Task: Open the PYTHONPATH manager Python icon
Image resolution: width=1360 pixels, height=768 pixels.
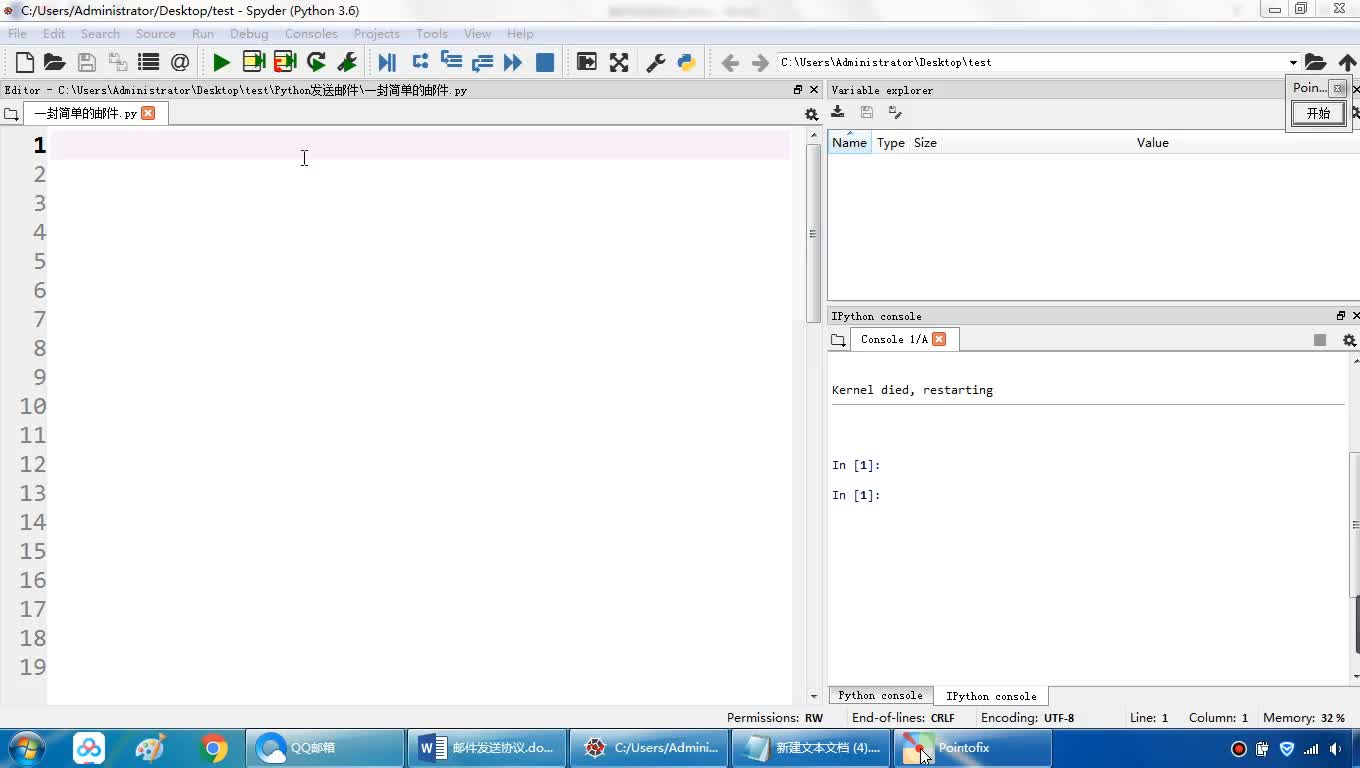Action: point(686,62)
